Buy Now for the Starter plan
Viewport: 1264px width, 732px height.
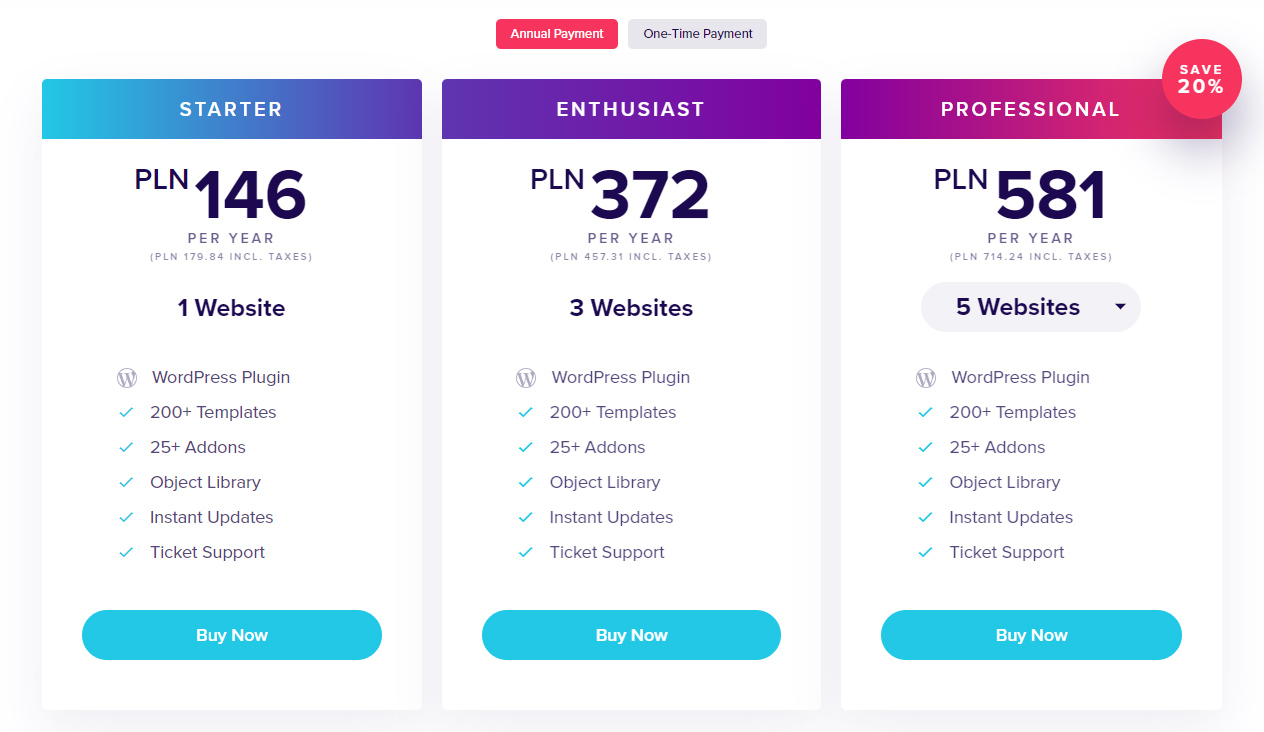(x=232, y=635)
